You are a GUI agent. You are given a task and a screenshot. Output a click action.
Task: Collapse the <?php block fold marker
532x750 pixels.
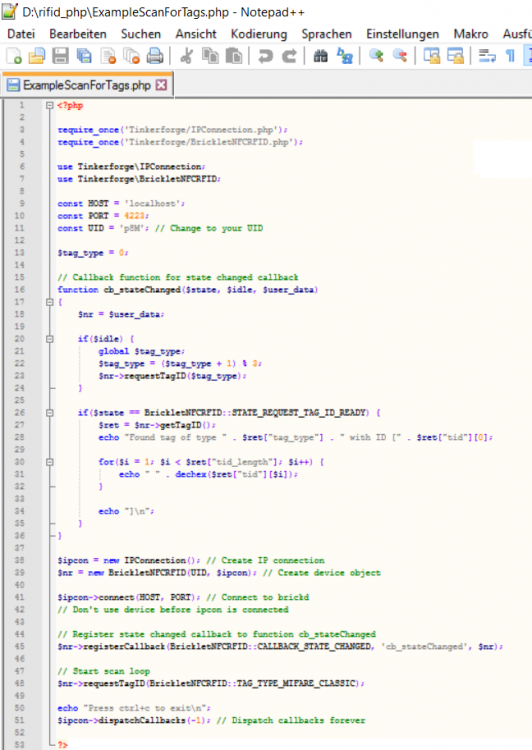(50, 105)
